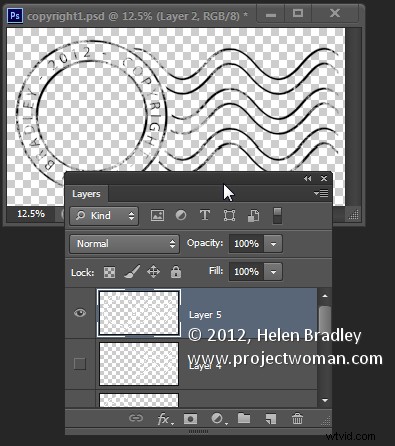Open the Opacity slider dropdown arrow
Screen dimensions: 395x446
(x=273, y=244)
